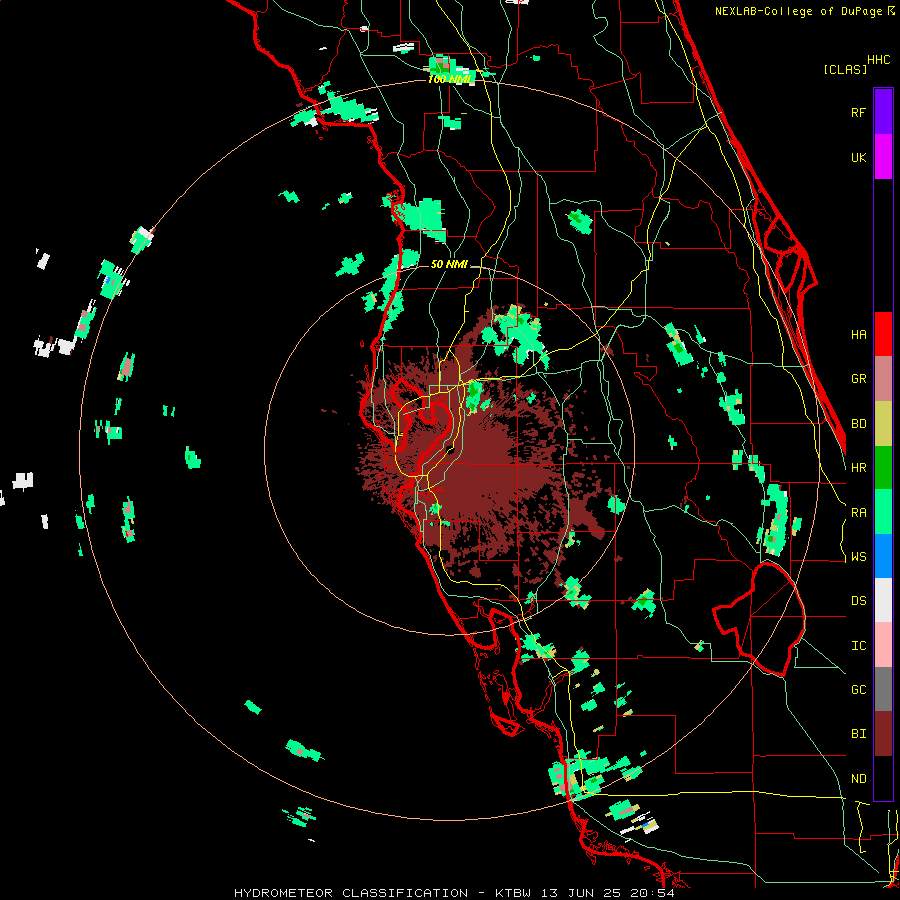The width and height of the screenshot is (900, 900).
Task: Click the DS white legend swatch
Action: pyautogui.click(x=883, y=600)
